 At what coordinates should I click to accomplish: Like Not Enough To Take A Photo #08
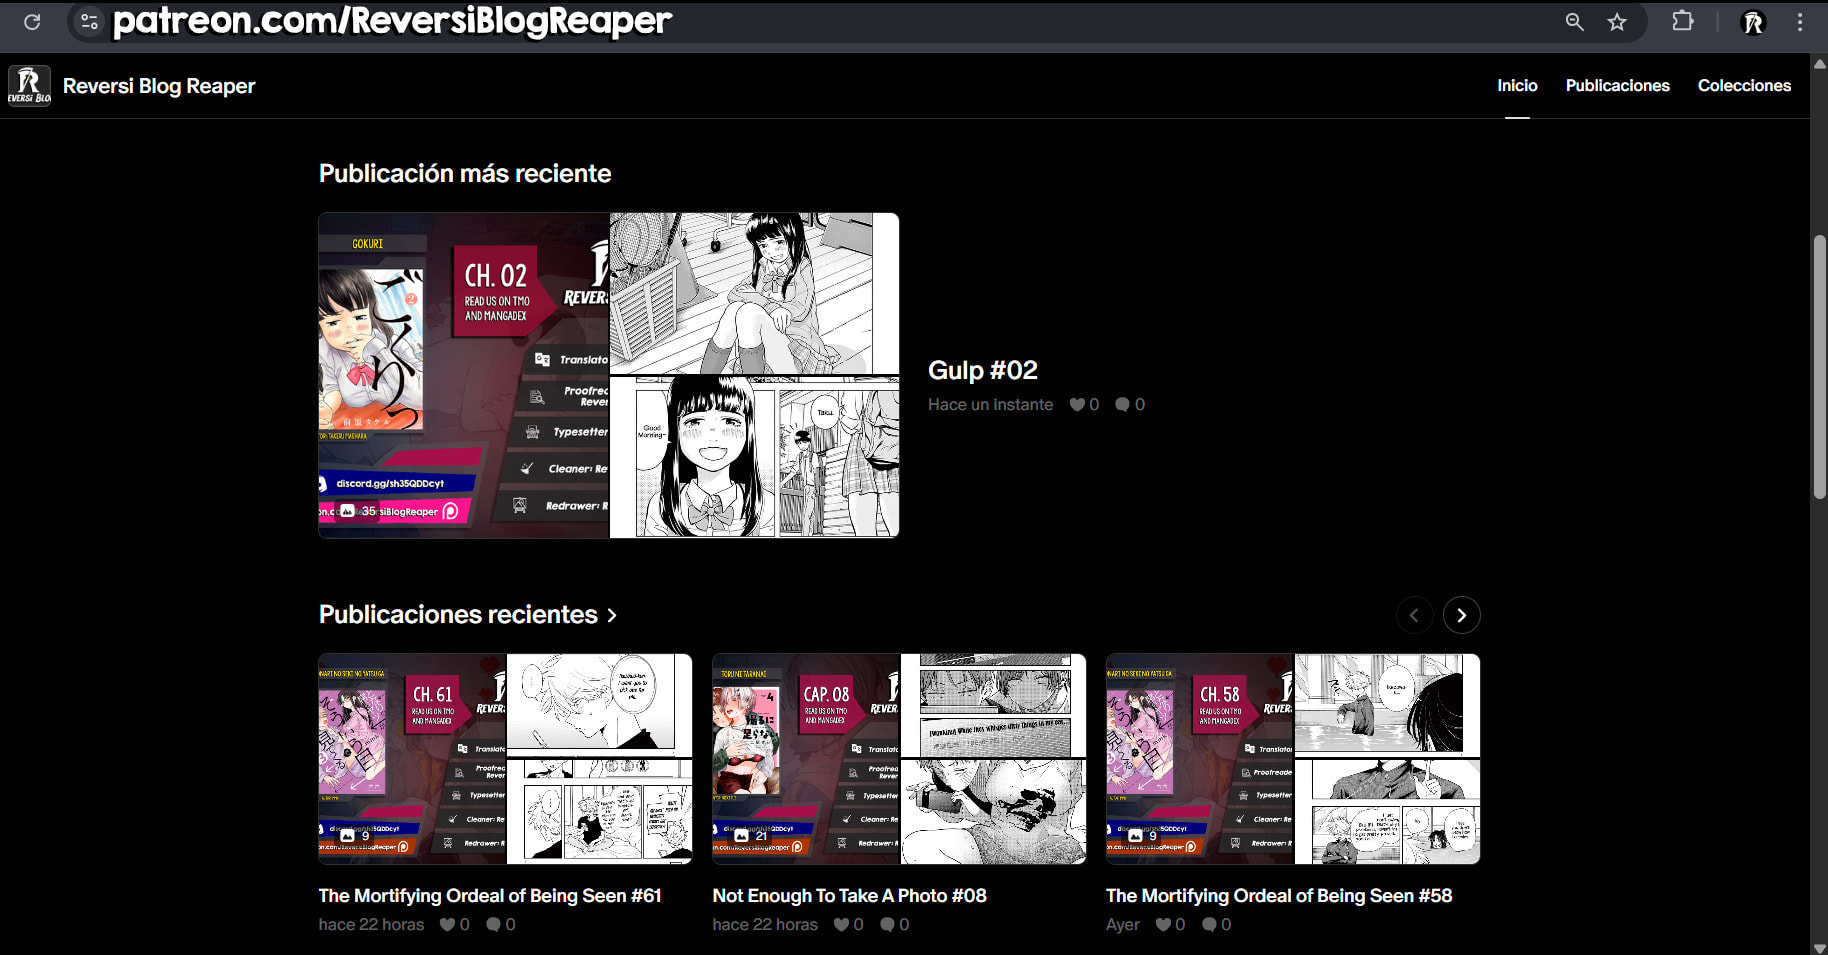coord(842,924)
